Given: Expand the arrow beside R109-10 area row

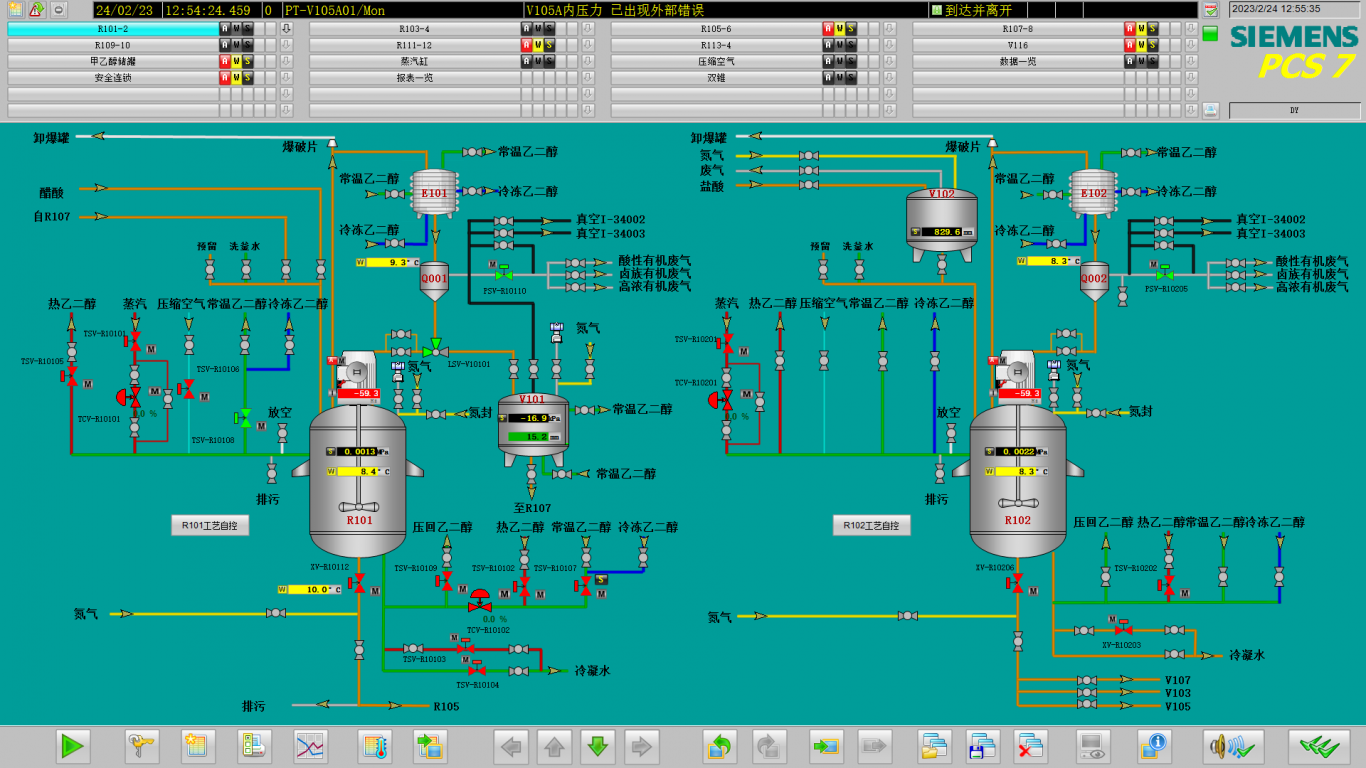Looking at the screenshot, I should click(286, 45).
